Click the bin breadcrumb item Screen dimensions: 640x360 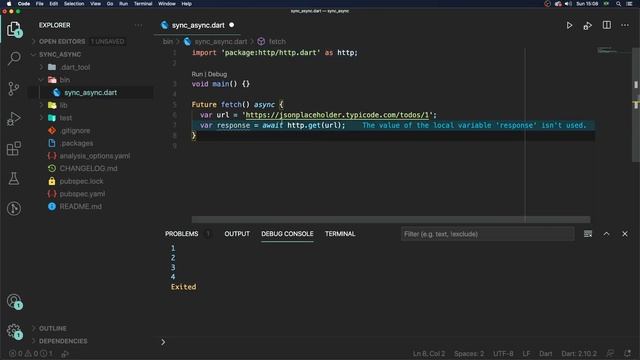click(x=168, y=42)
